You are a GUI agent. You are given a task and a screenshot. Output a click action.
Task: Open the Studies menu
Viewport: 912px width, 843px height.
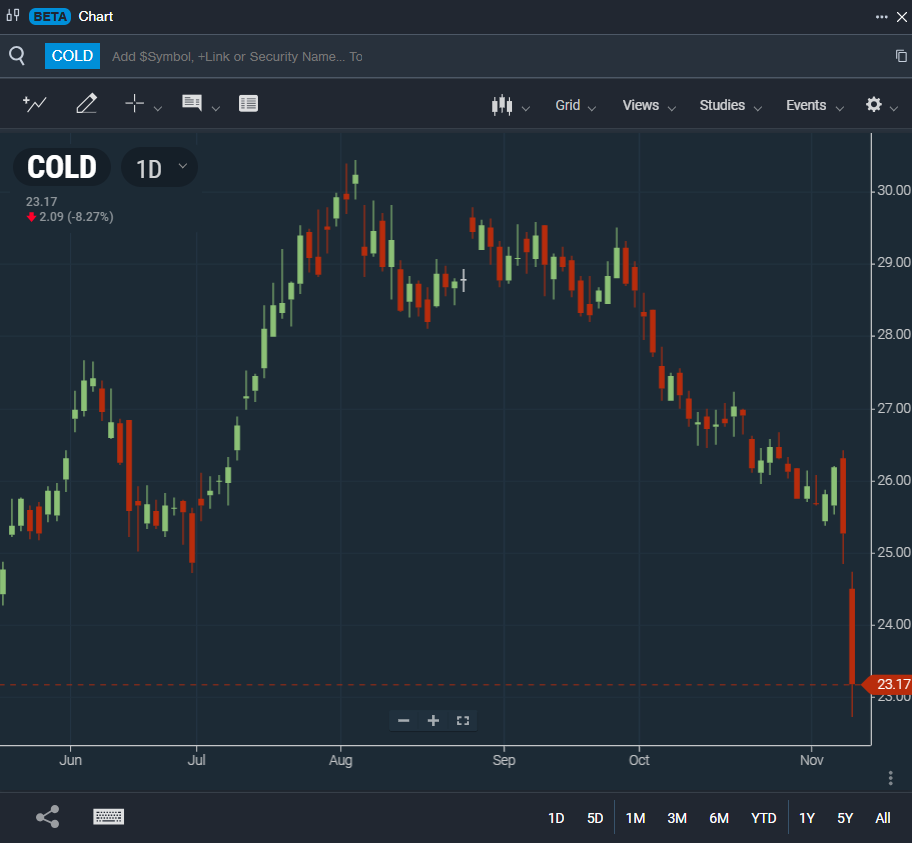tap(729, 105)
